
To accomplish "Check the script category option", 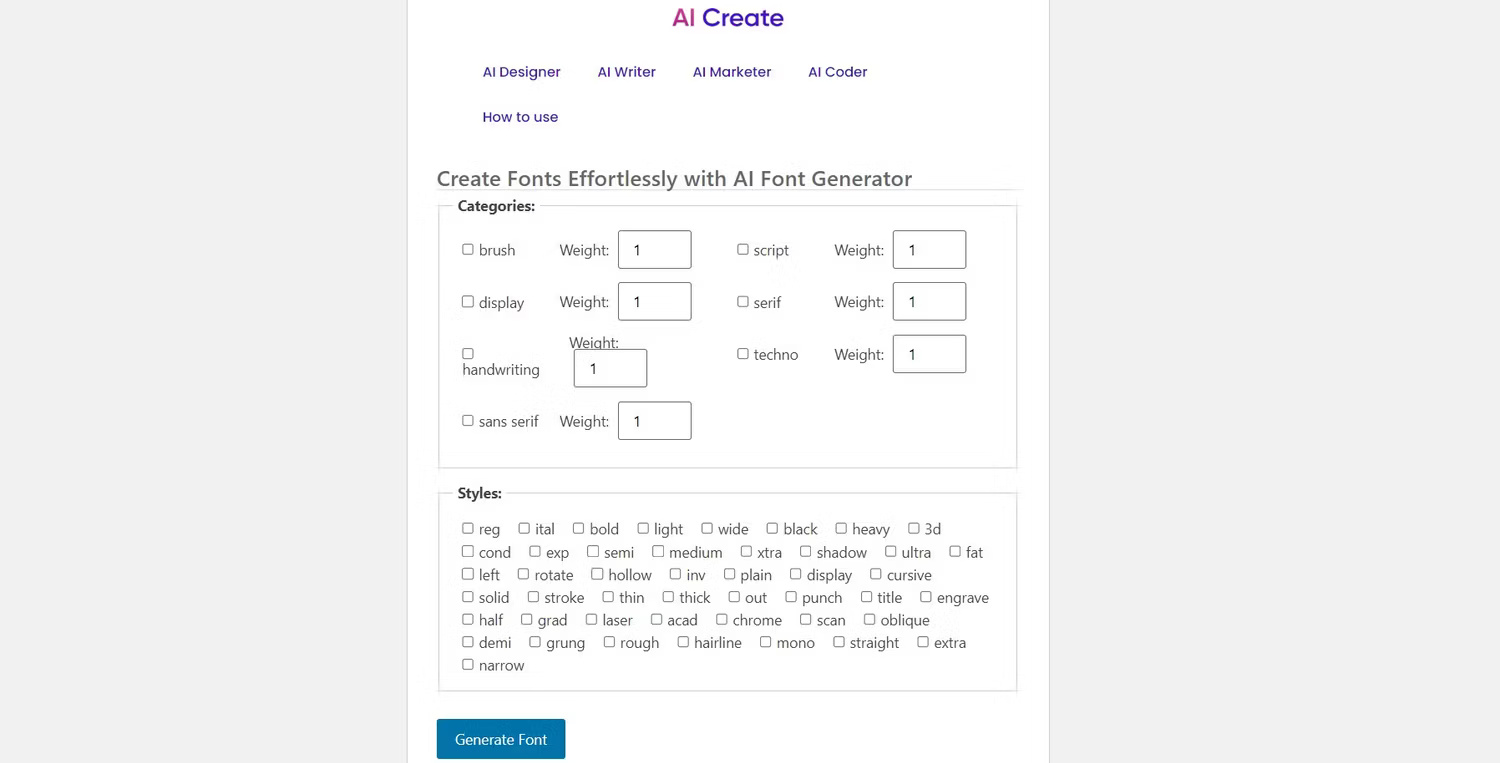I will [x=743, y=248].
